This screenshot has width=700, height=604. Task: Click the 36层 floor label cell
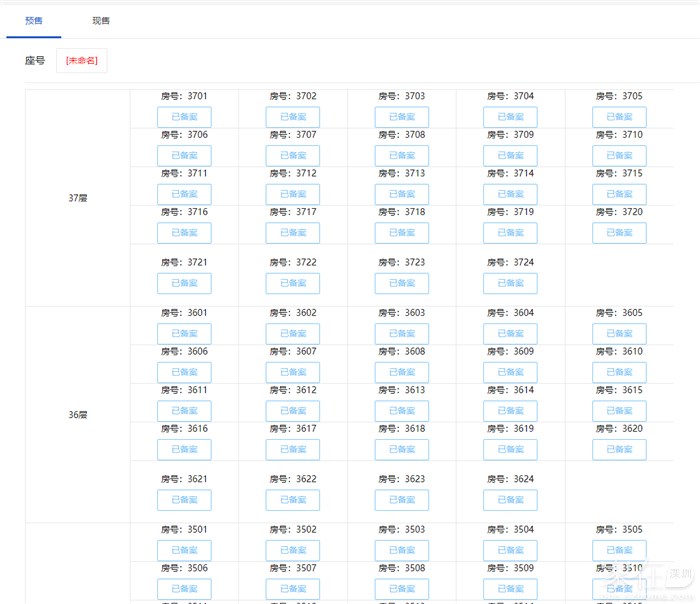click(x=78, y=414)
